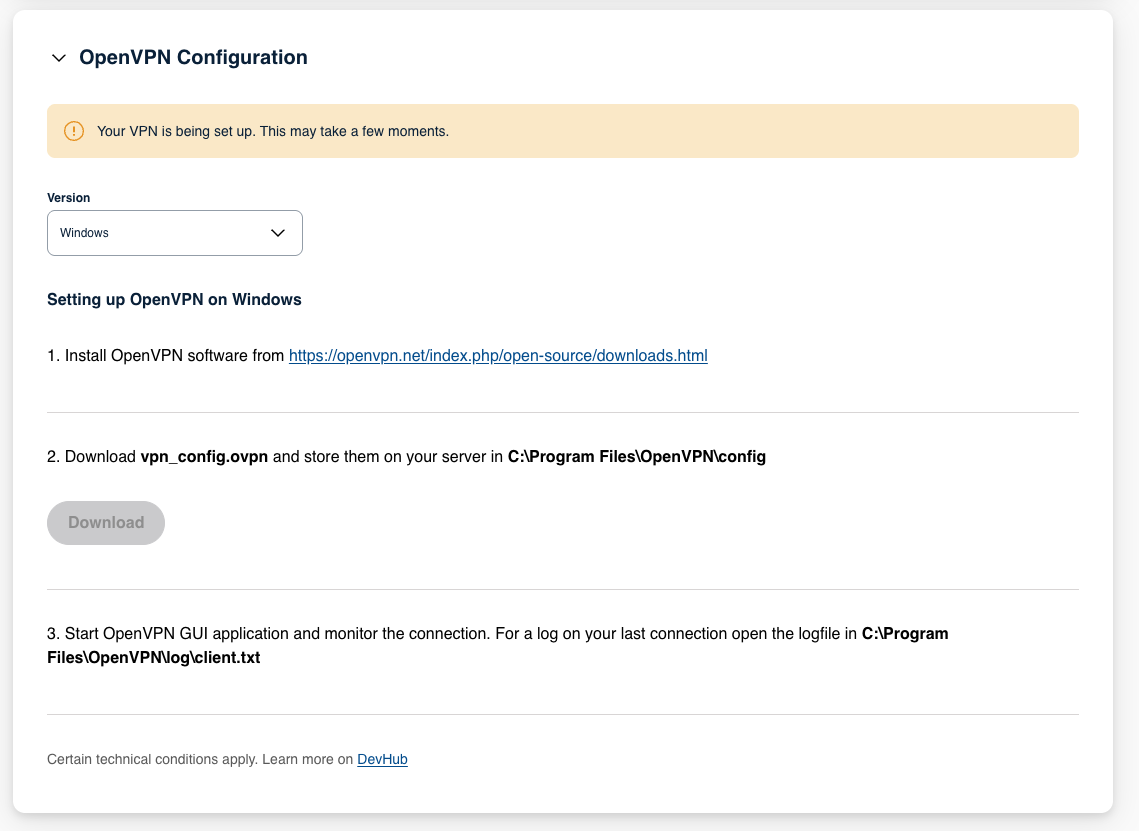Click the Setting up OpenVPN on Windows subheading

(174, 299)
